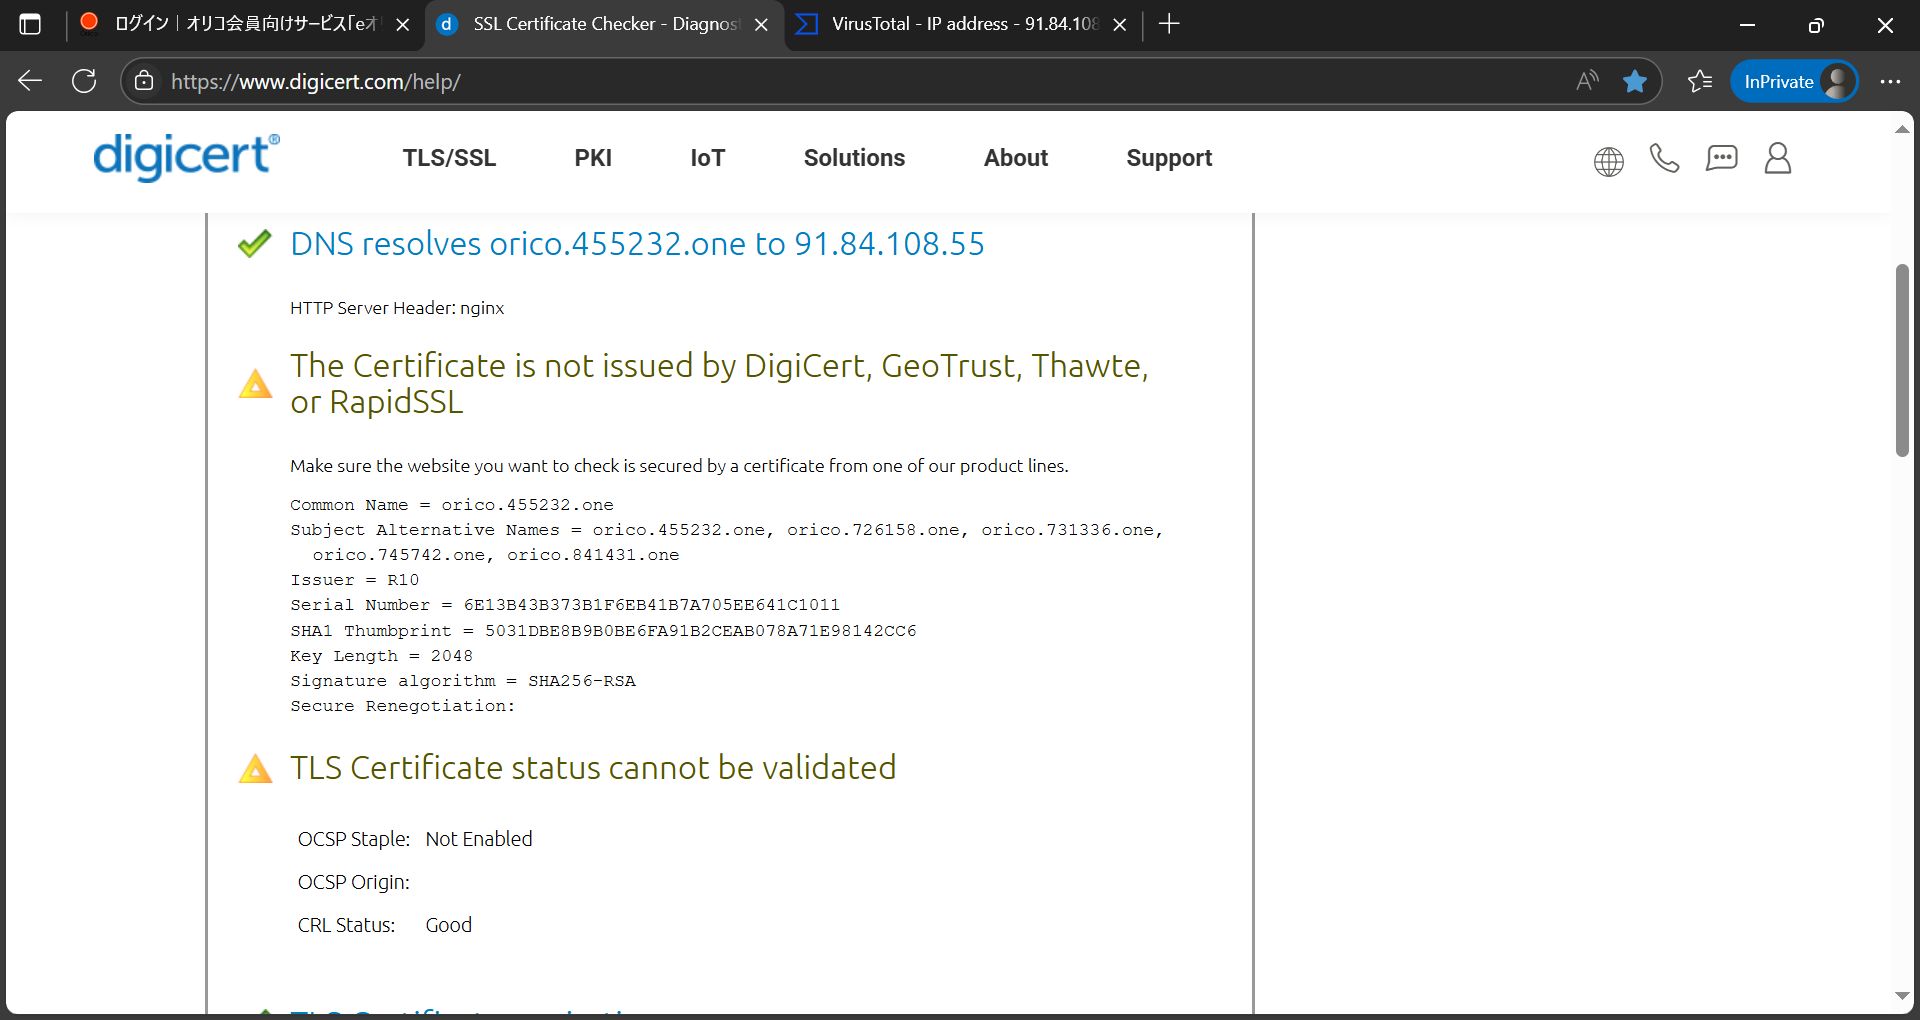Image resolution: width=1920 pixels, height=1020 pixels.
Task: Click the 'Secure Renegotiation:' line
Action: (x=403, y=706)
